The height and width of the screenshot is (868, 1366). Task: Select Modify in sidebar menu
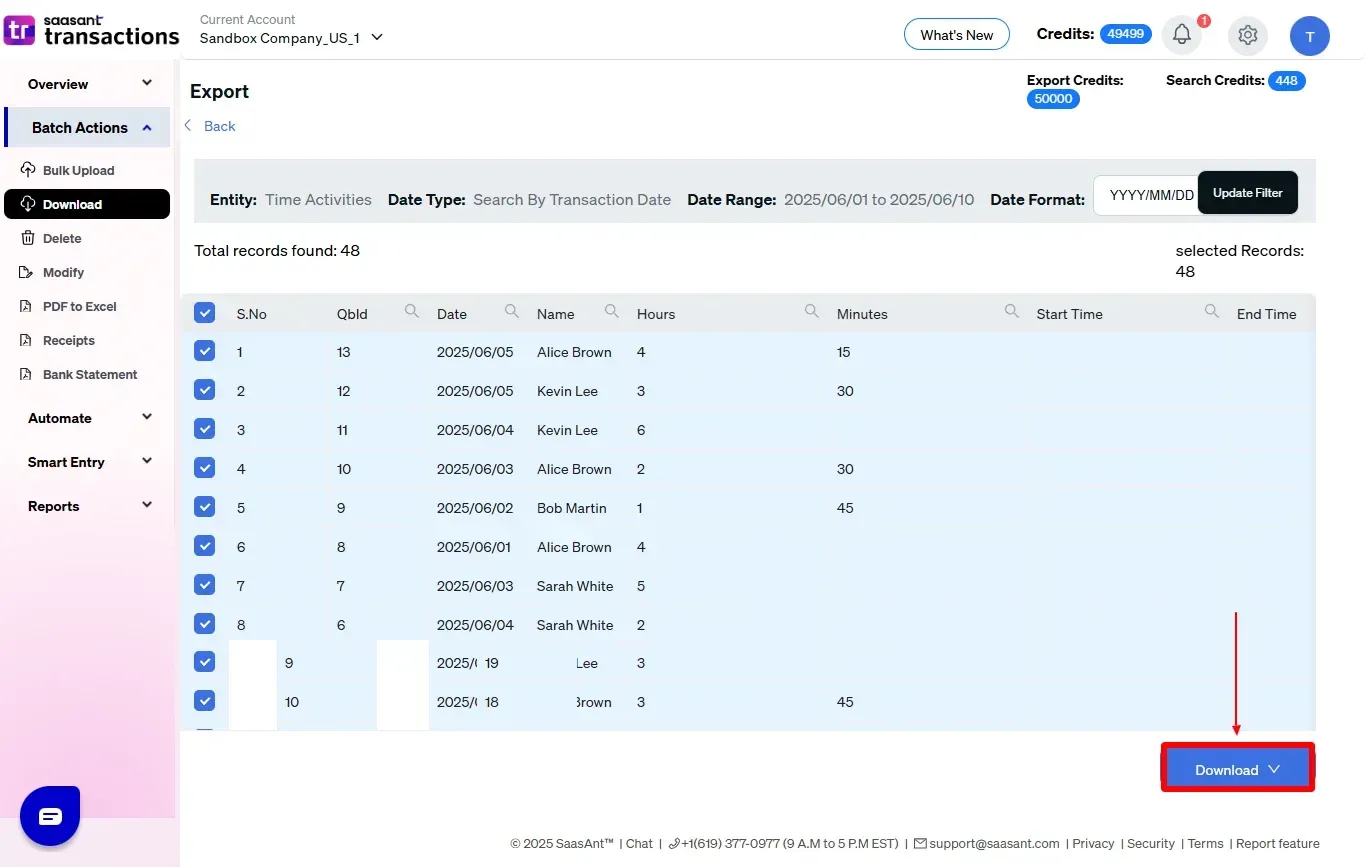pos(63,272)
